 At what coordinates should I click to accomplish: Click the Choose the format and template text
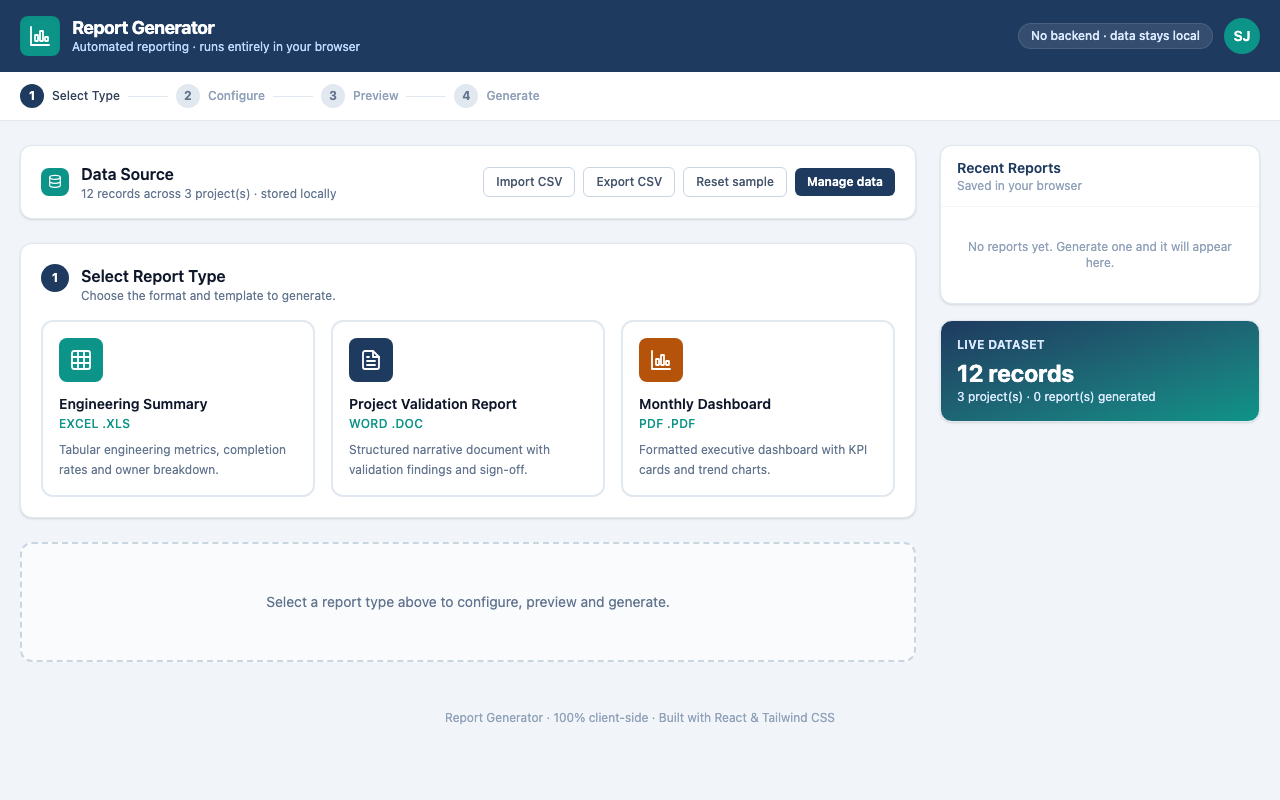click(x=208, y=296)
